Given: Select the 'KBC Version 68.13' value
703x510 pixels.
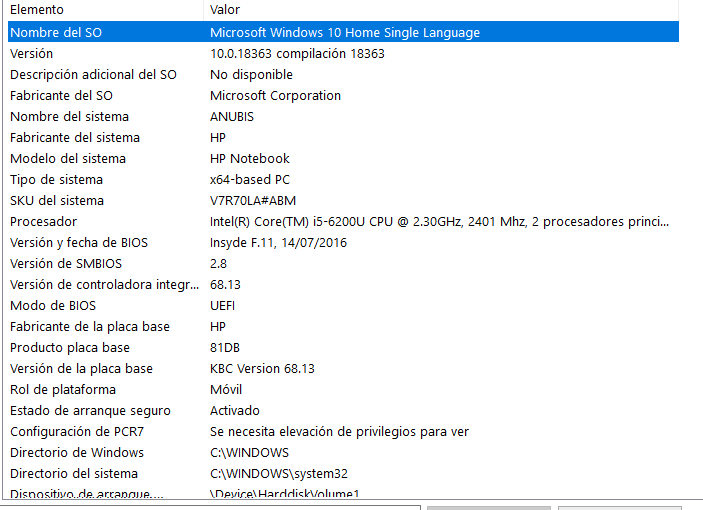Looking at the screenshot, I should click(262, 368).
